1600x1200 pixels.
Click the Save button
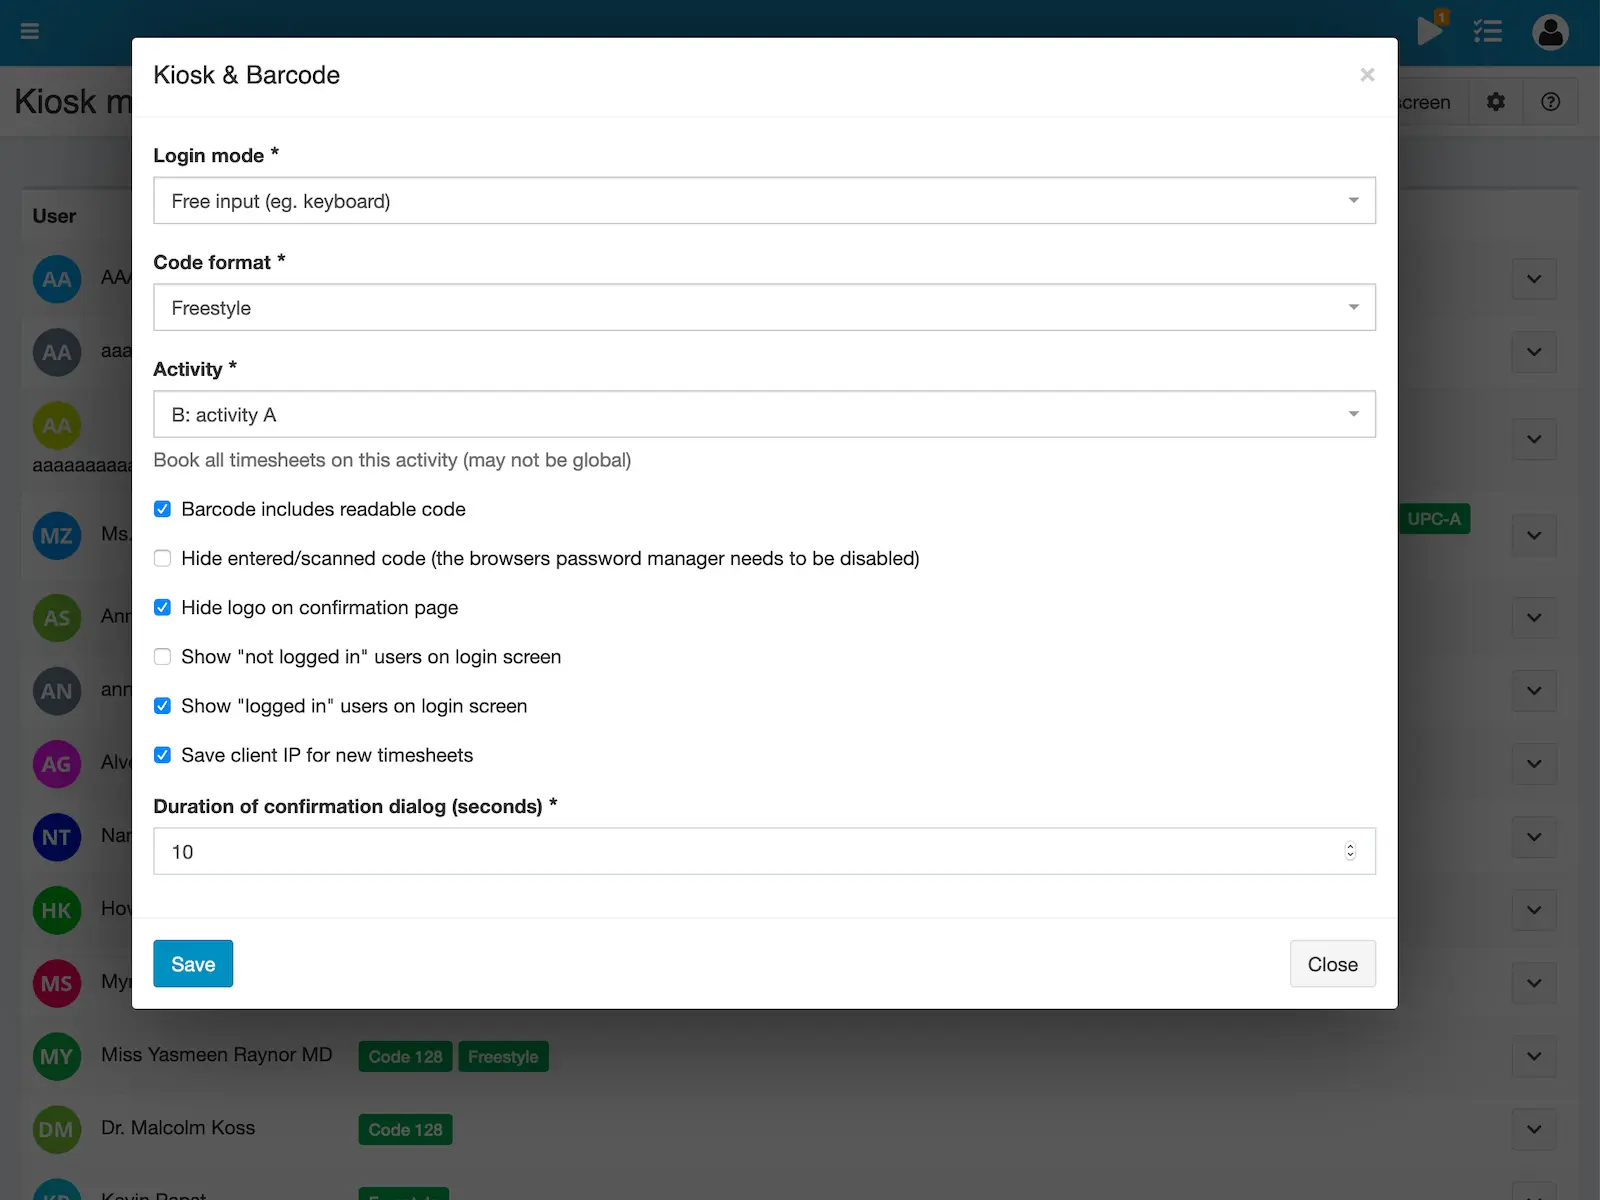[x=193, y=964]
